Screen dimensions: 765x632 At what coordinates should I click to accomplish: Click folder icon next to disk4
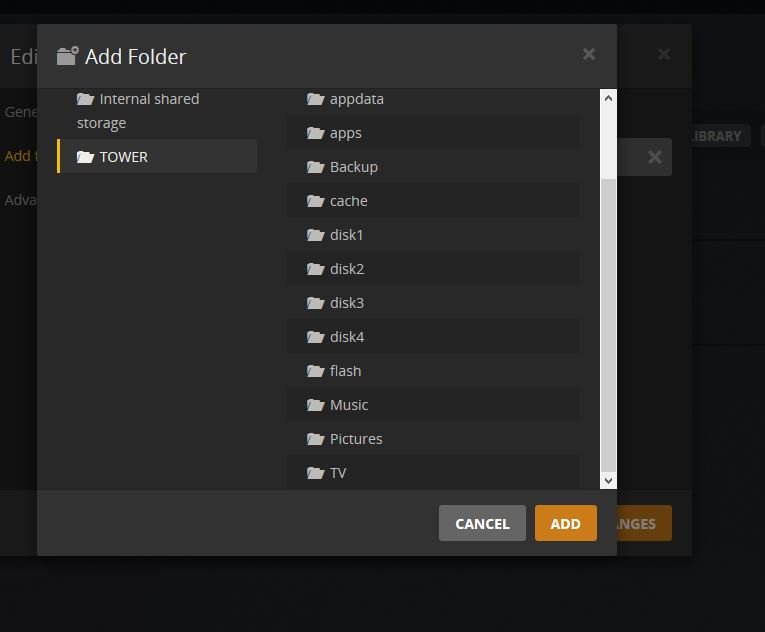click(316, 337)
